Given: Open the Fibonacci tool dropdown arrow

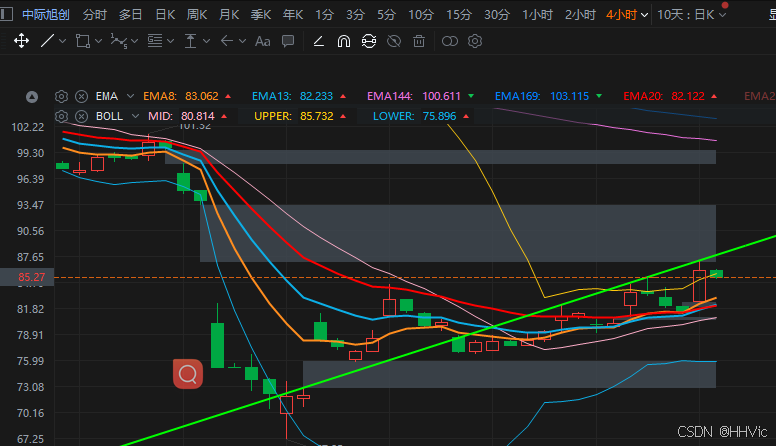Looking at the screenshot, I should [170, 42].
